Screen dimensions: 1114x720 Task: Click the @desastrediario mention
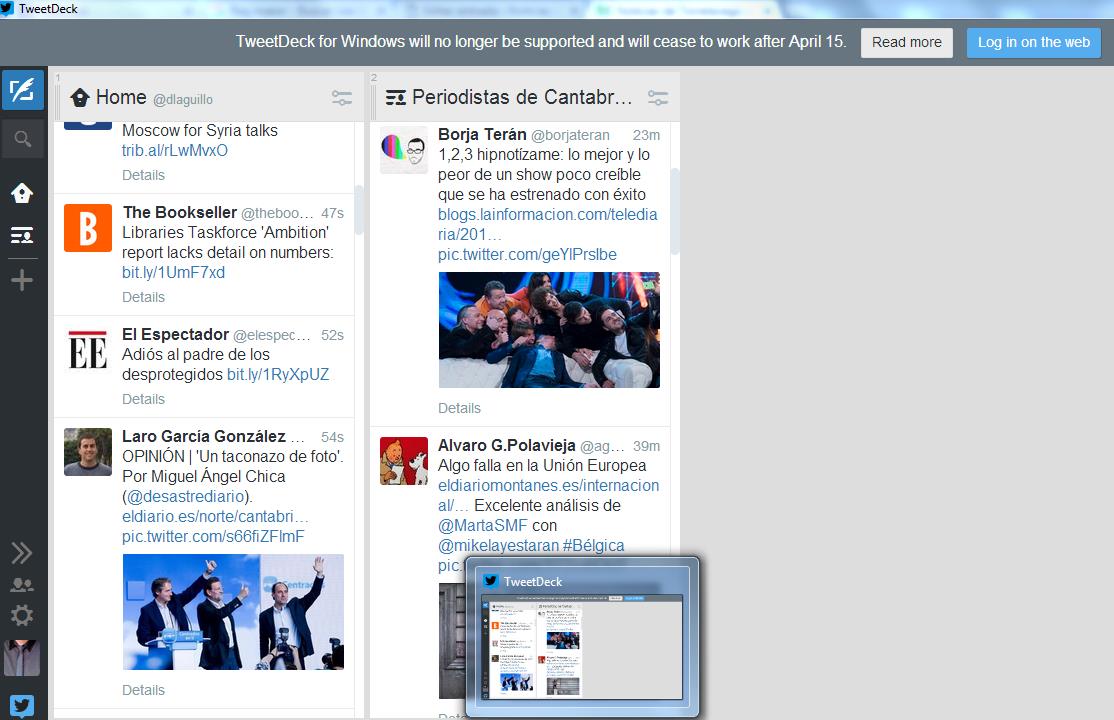(186, 497)
